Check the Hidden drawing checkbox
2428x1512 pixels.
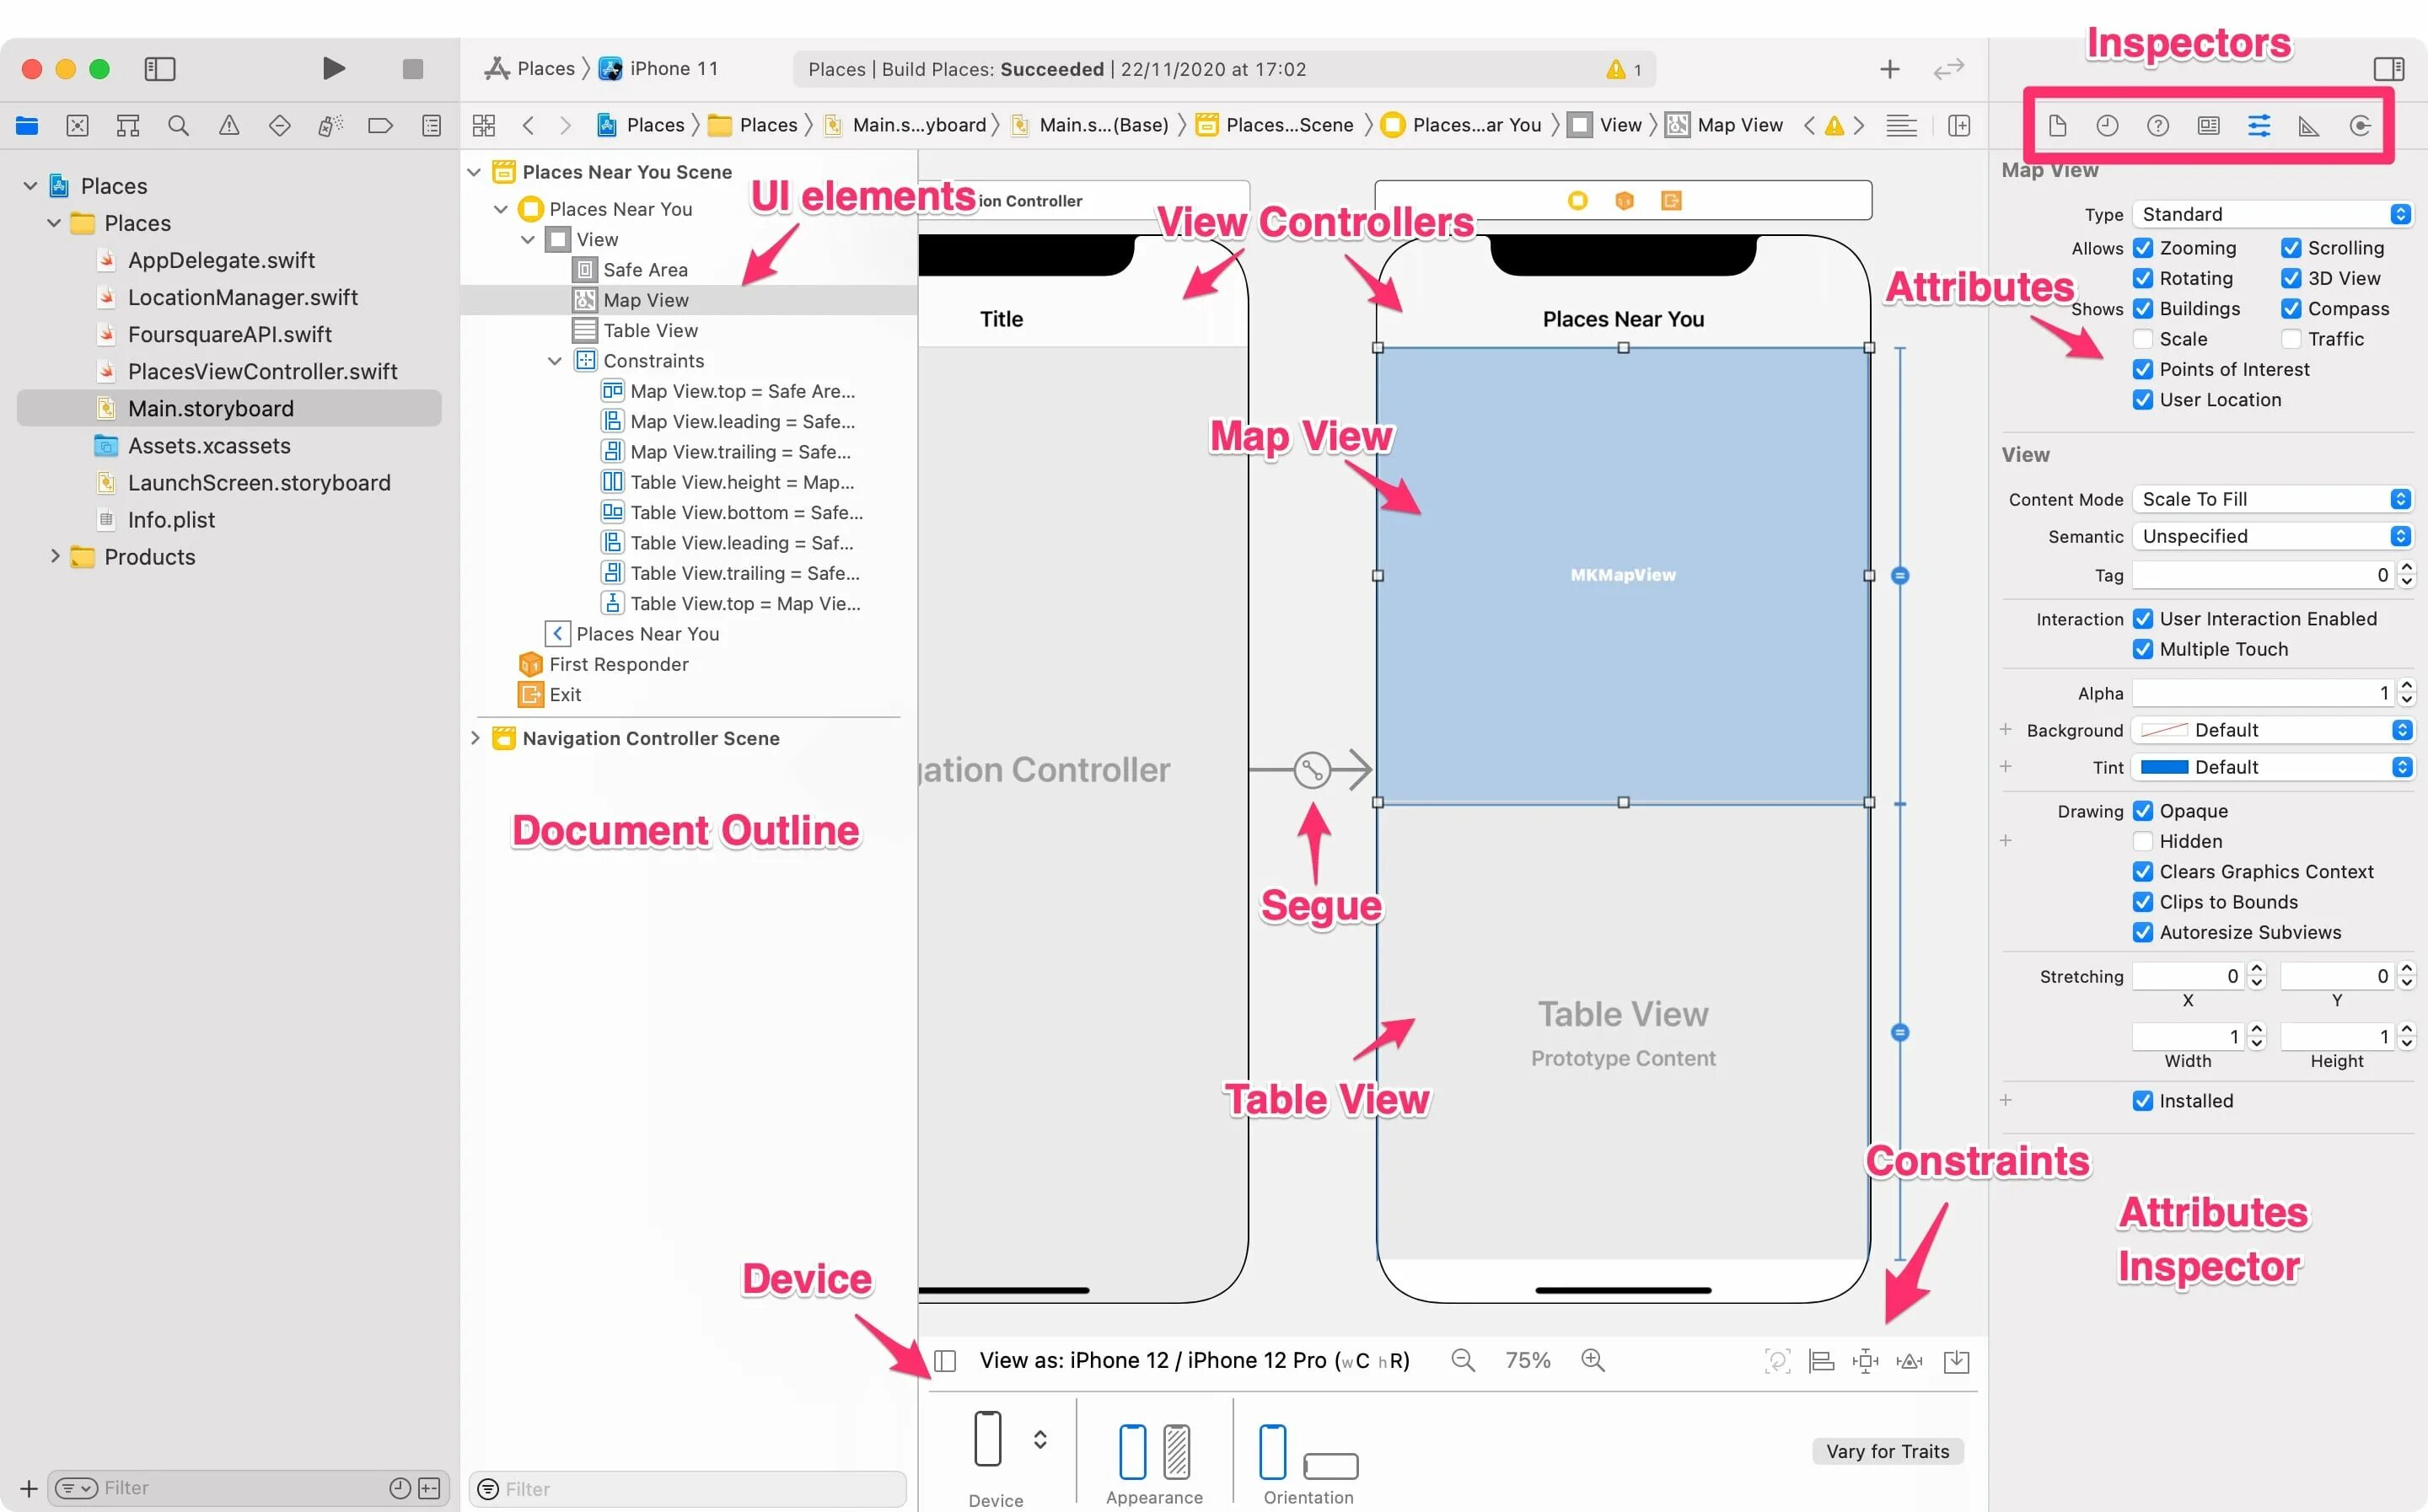pos(2142,841)
